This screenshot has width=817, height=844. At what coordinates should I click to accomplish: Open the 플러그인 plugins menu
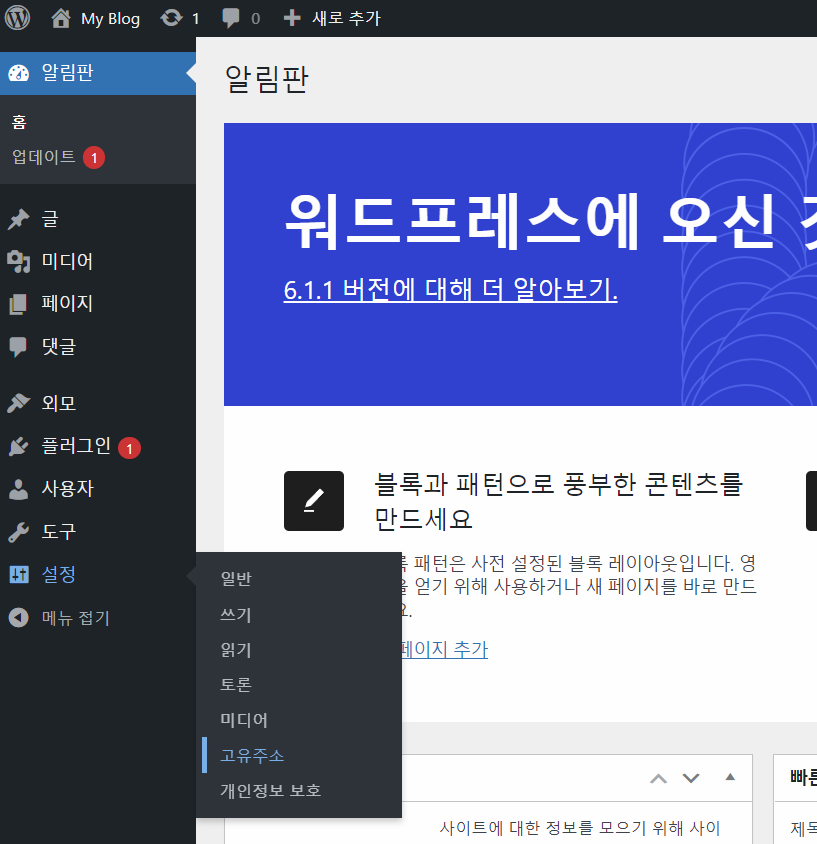76,446
